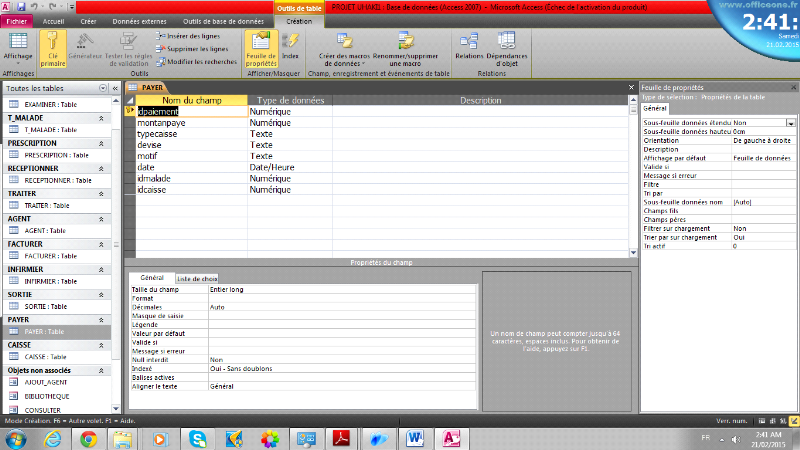Click Renommer/supprimer une macro

406,47
